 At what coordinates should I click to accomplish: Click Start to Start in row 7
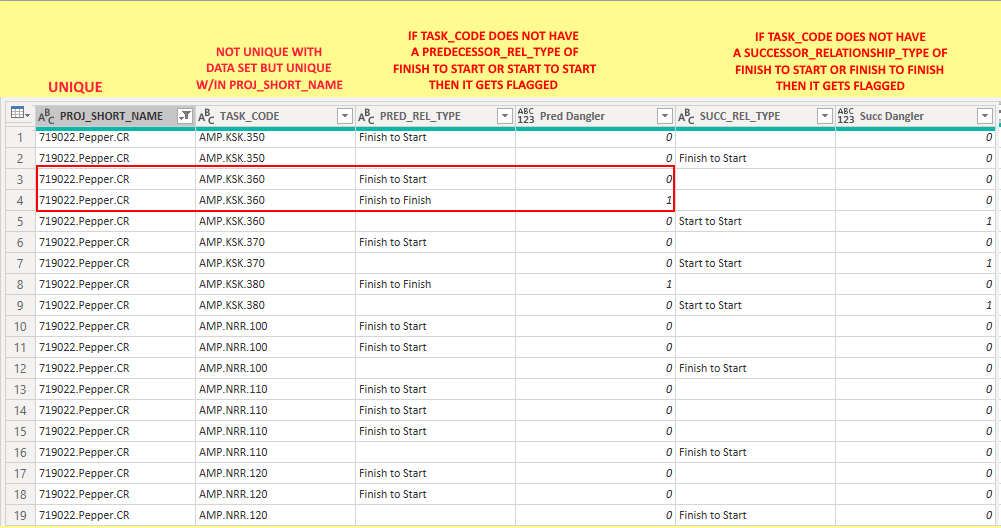point(710,263)
